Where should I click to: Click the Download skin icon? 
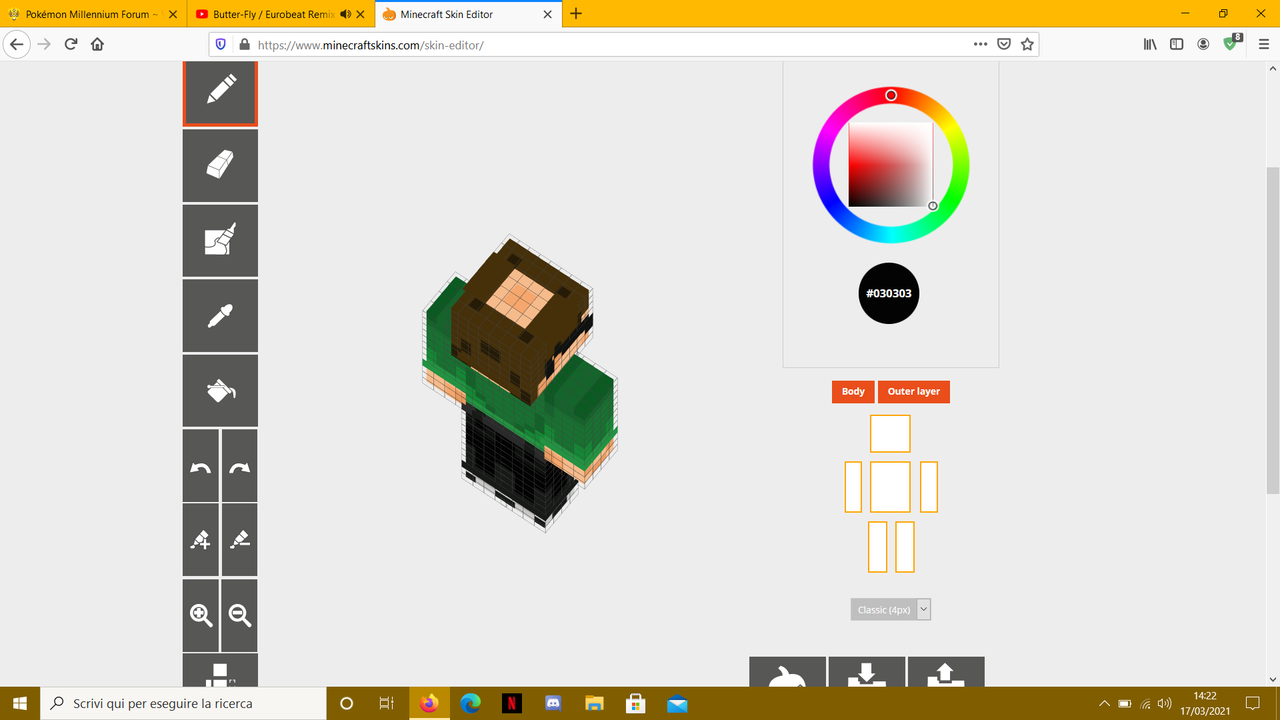point(866,676)
